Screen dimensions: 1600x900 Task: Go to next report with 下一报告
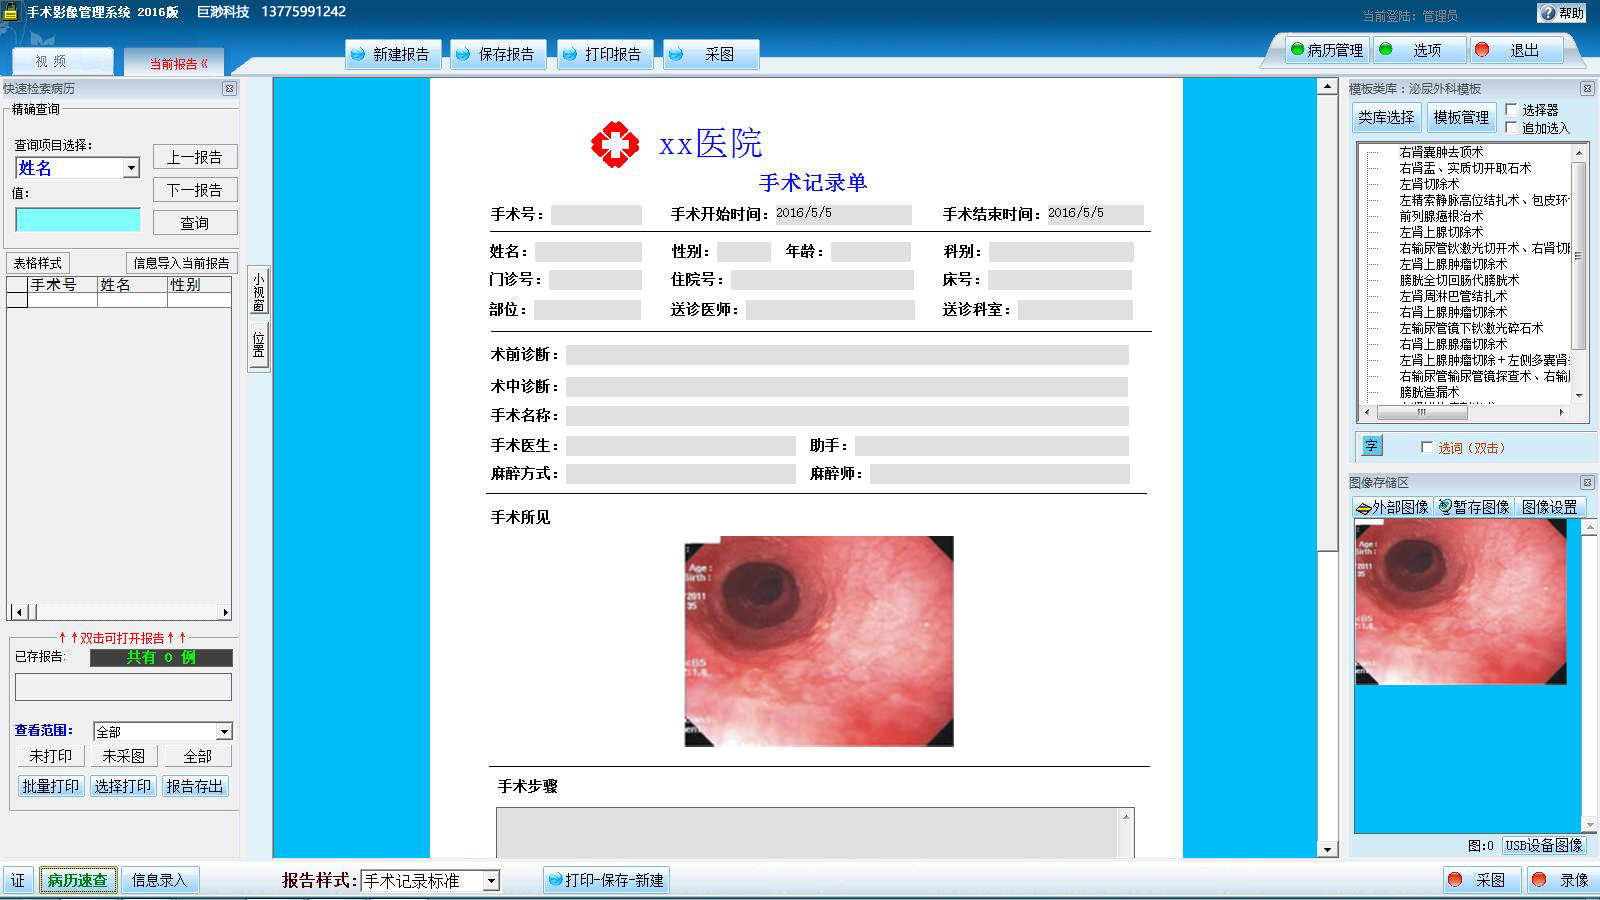(x=195, y=190)
